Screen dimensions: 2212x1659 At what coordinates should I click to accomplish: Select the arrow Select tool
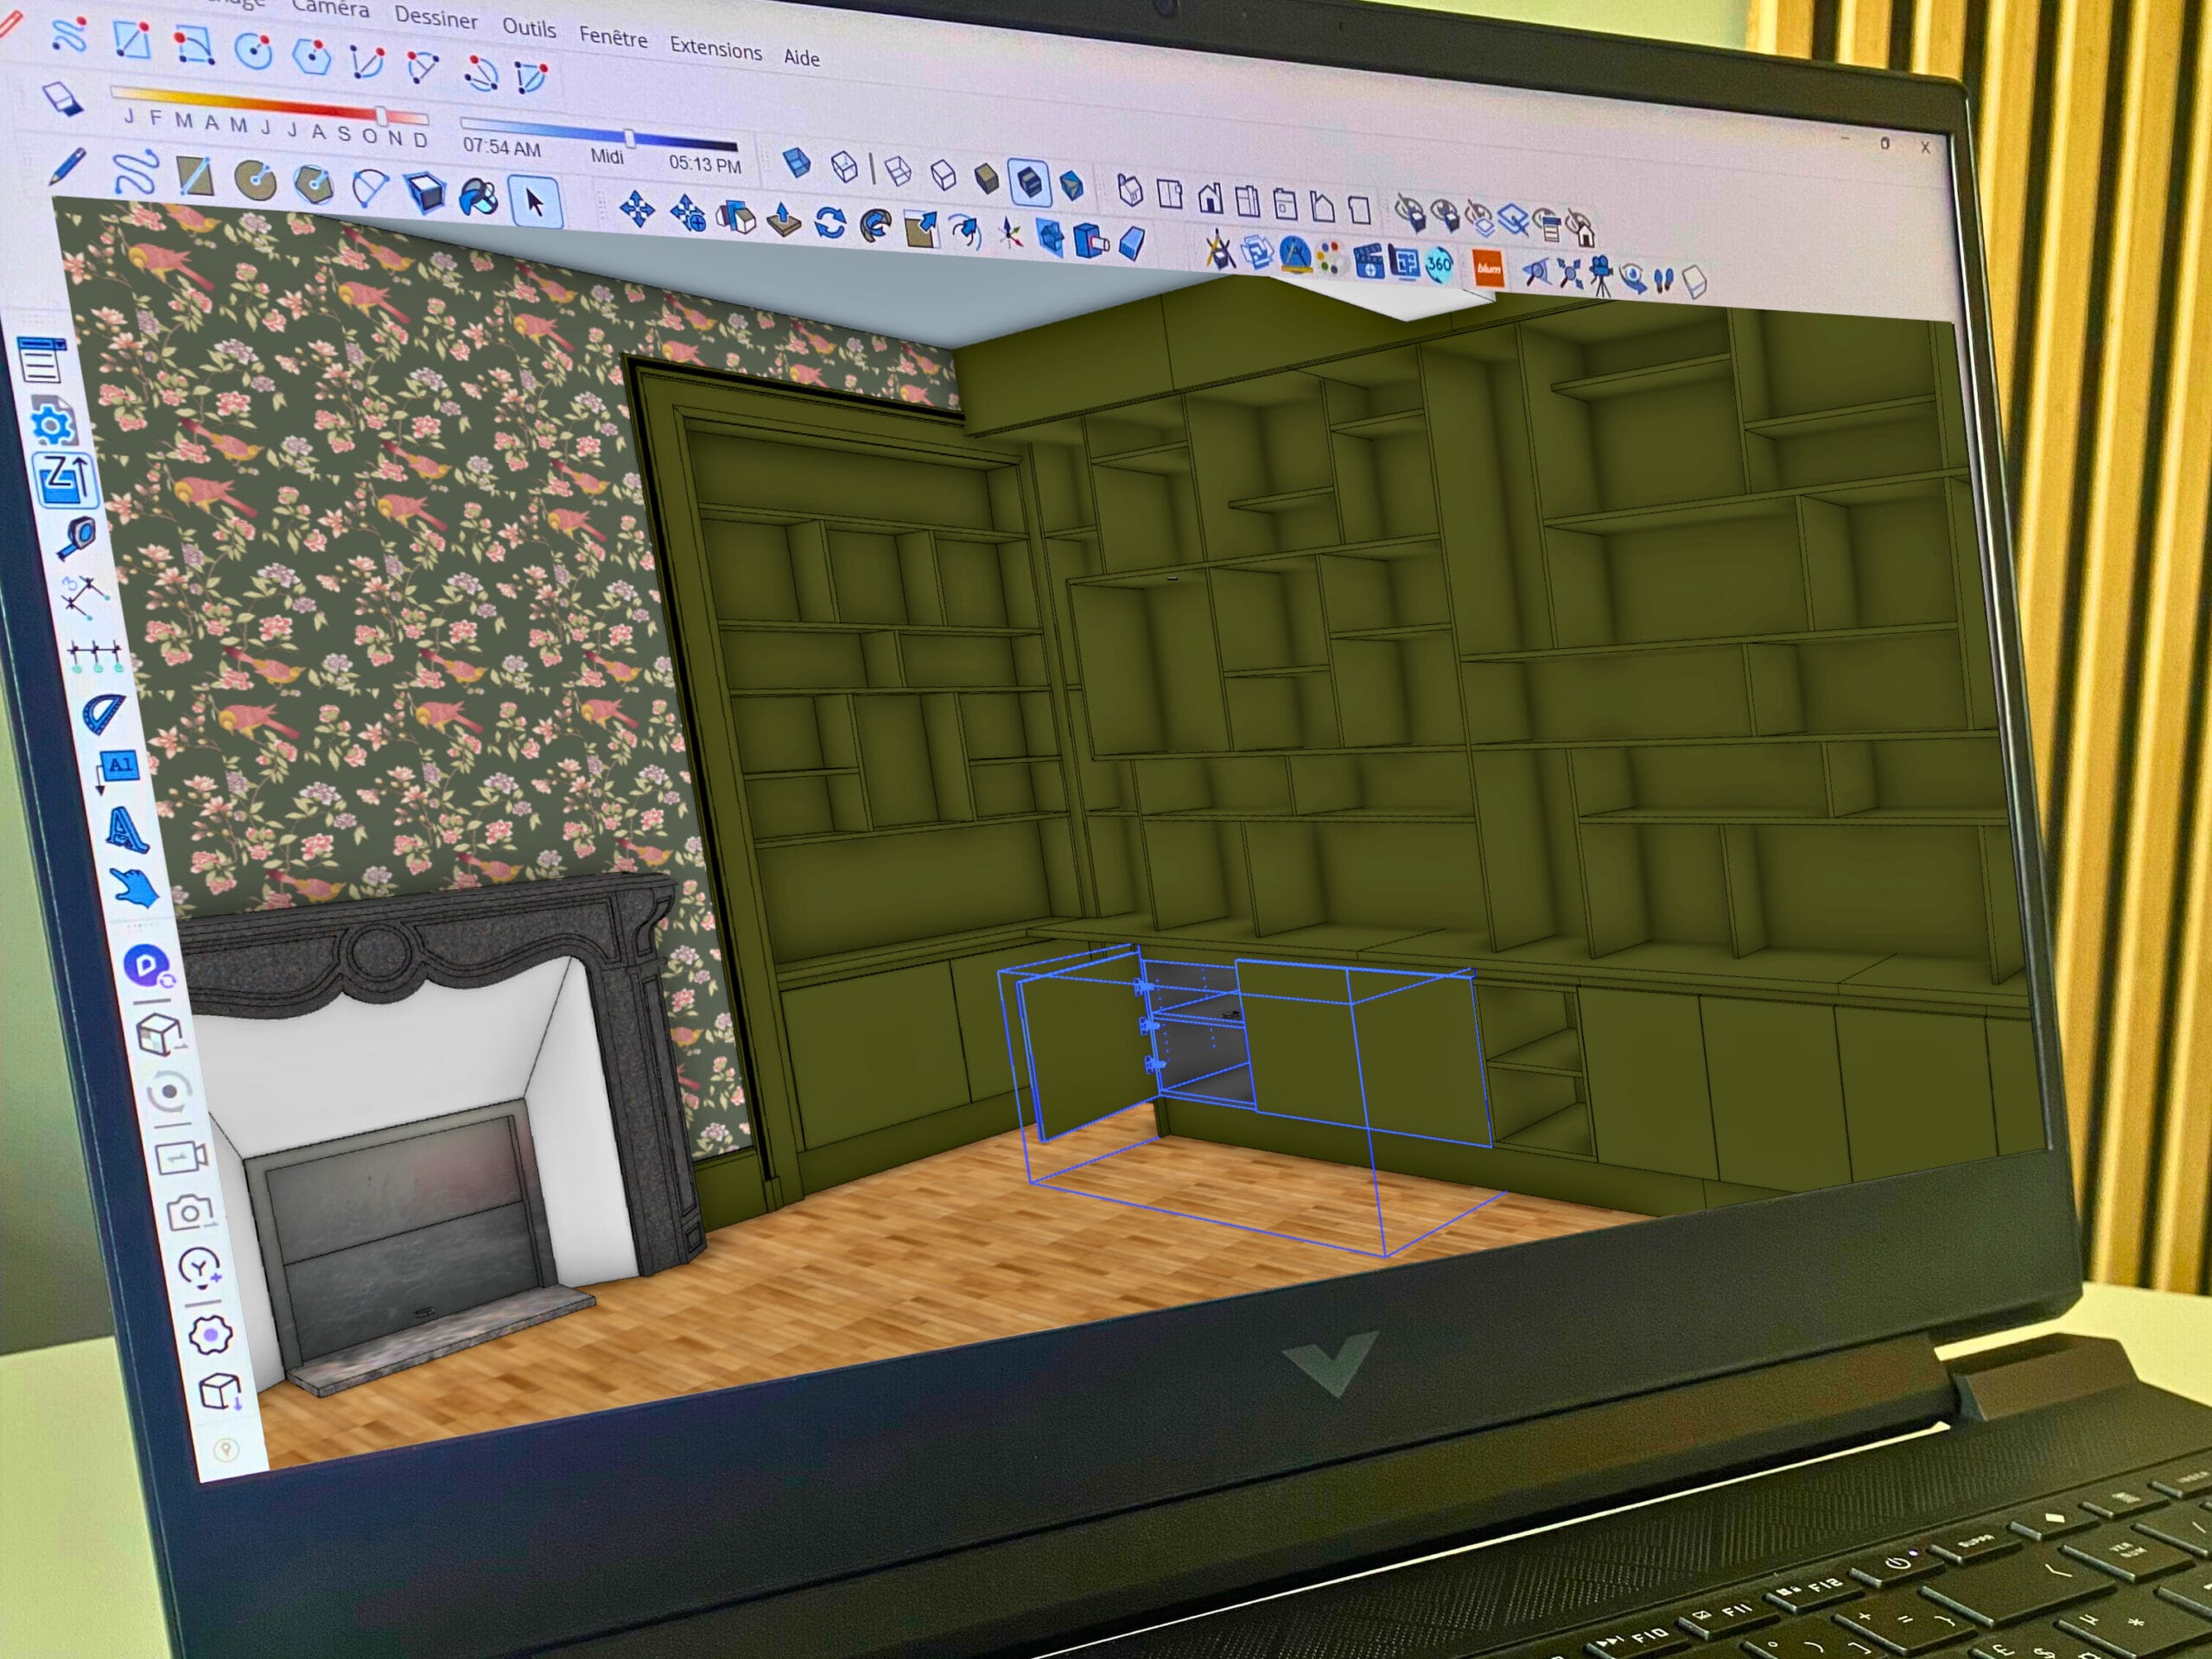tap(534, 202)
